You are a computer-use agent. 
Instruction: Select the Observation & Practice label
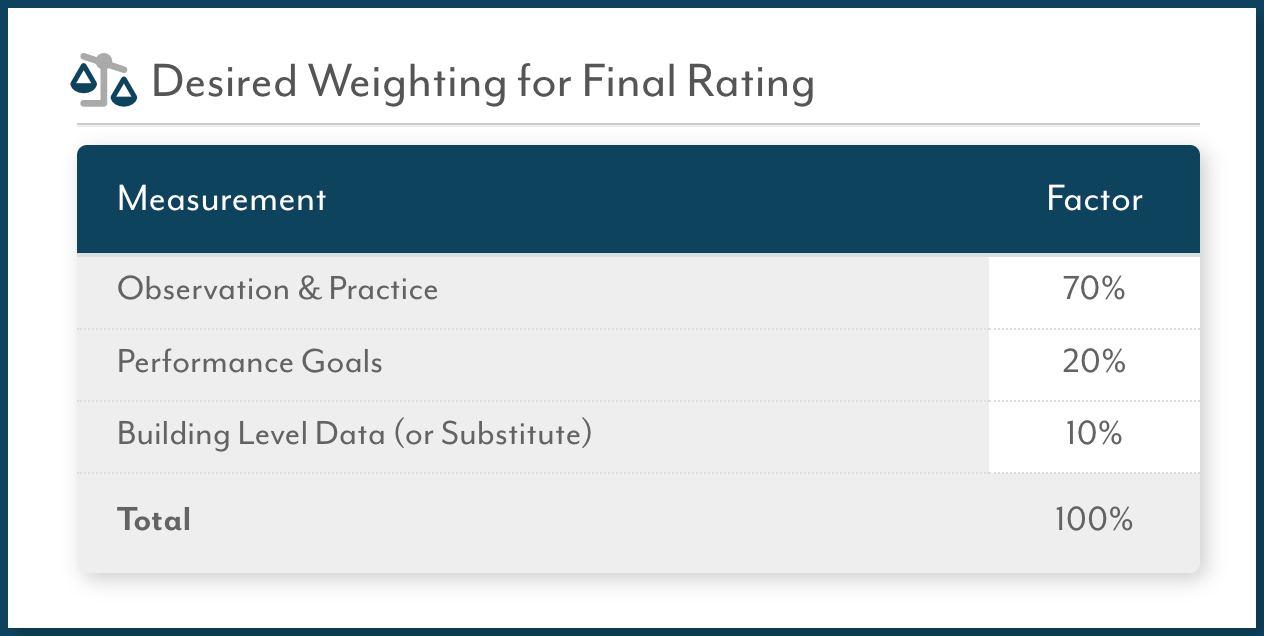click(x=278, y=289)
